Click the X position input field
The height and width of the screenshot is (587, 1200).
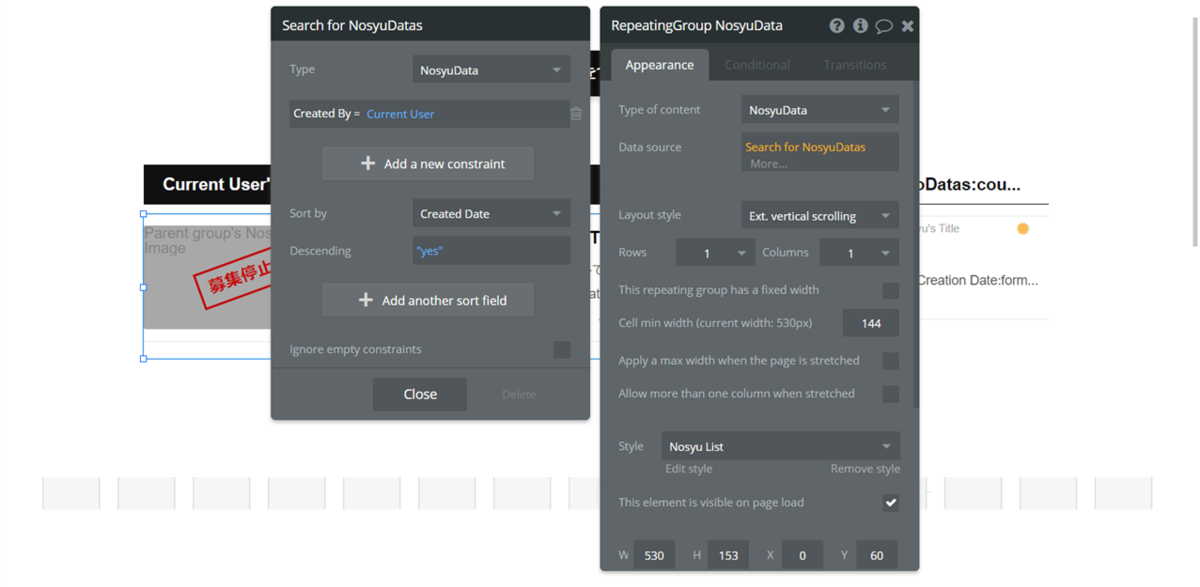[x=802, y=555]
